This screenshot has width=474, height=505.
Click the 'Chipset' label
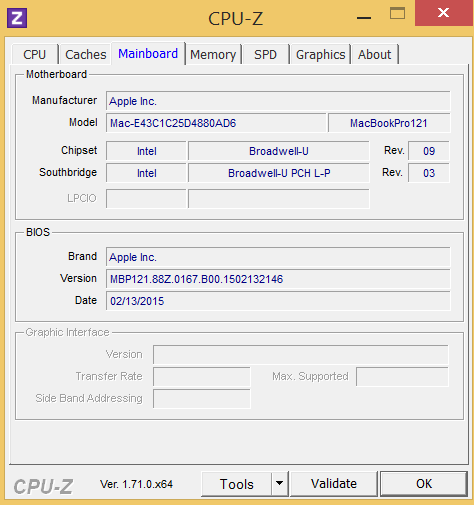pyautogui.click(x=79, y=150)
